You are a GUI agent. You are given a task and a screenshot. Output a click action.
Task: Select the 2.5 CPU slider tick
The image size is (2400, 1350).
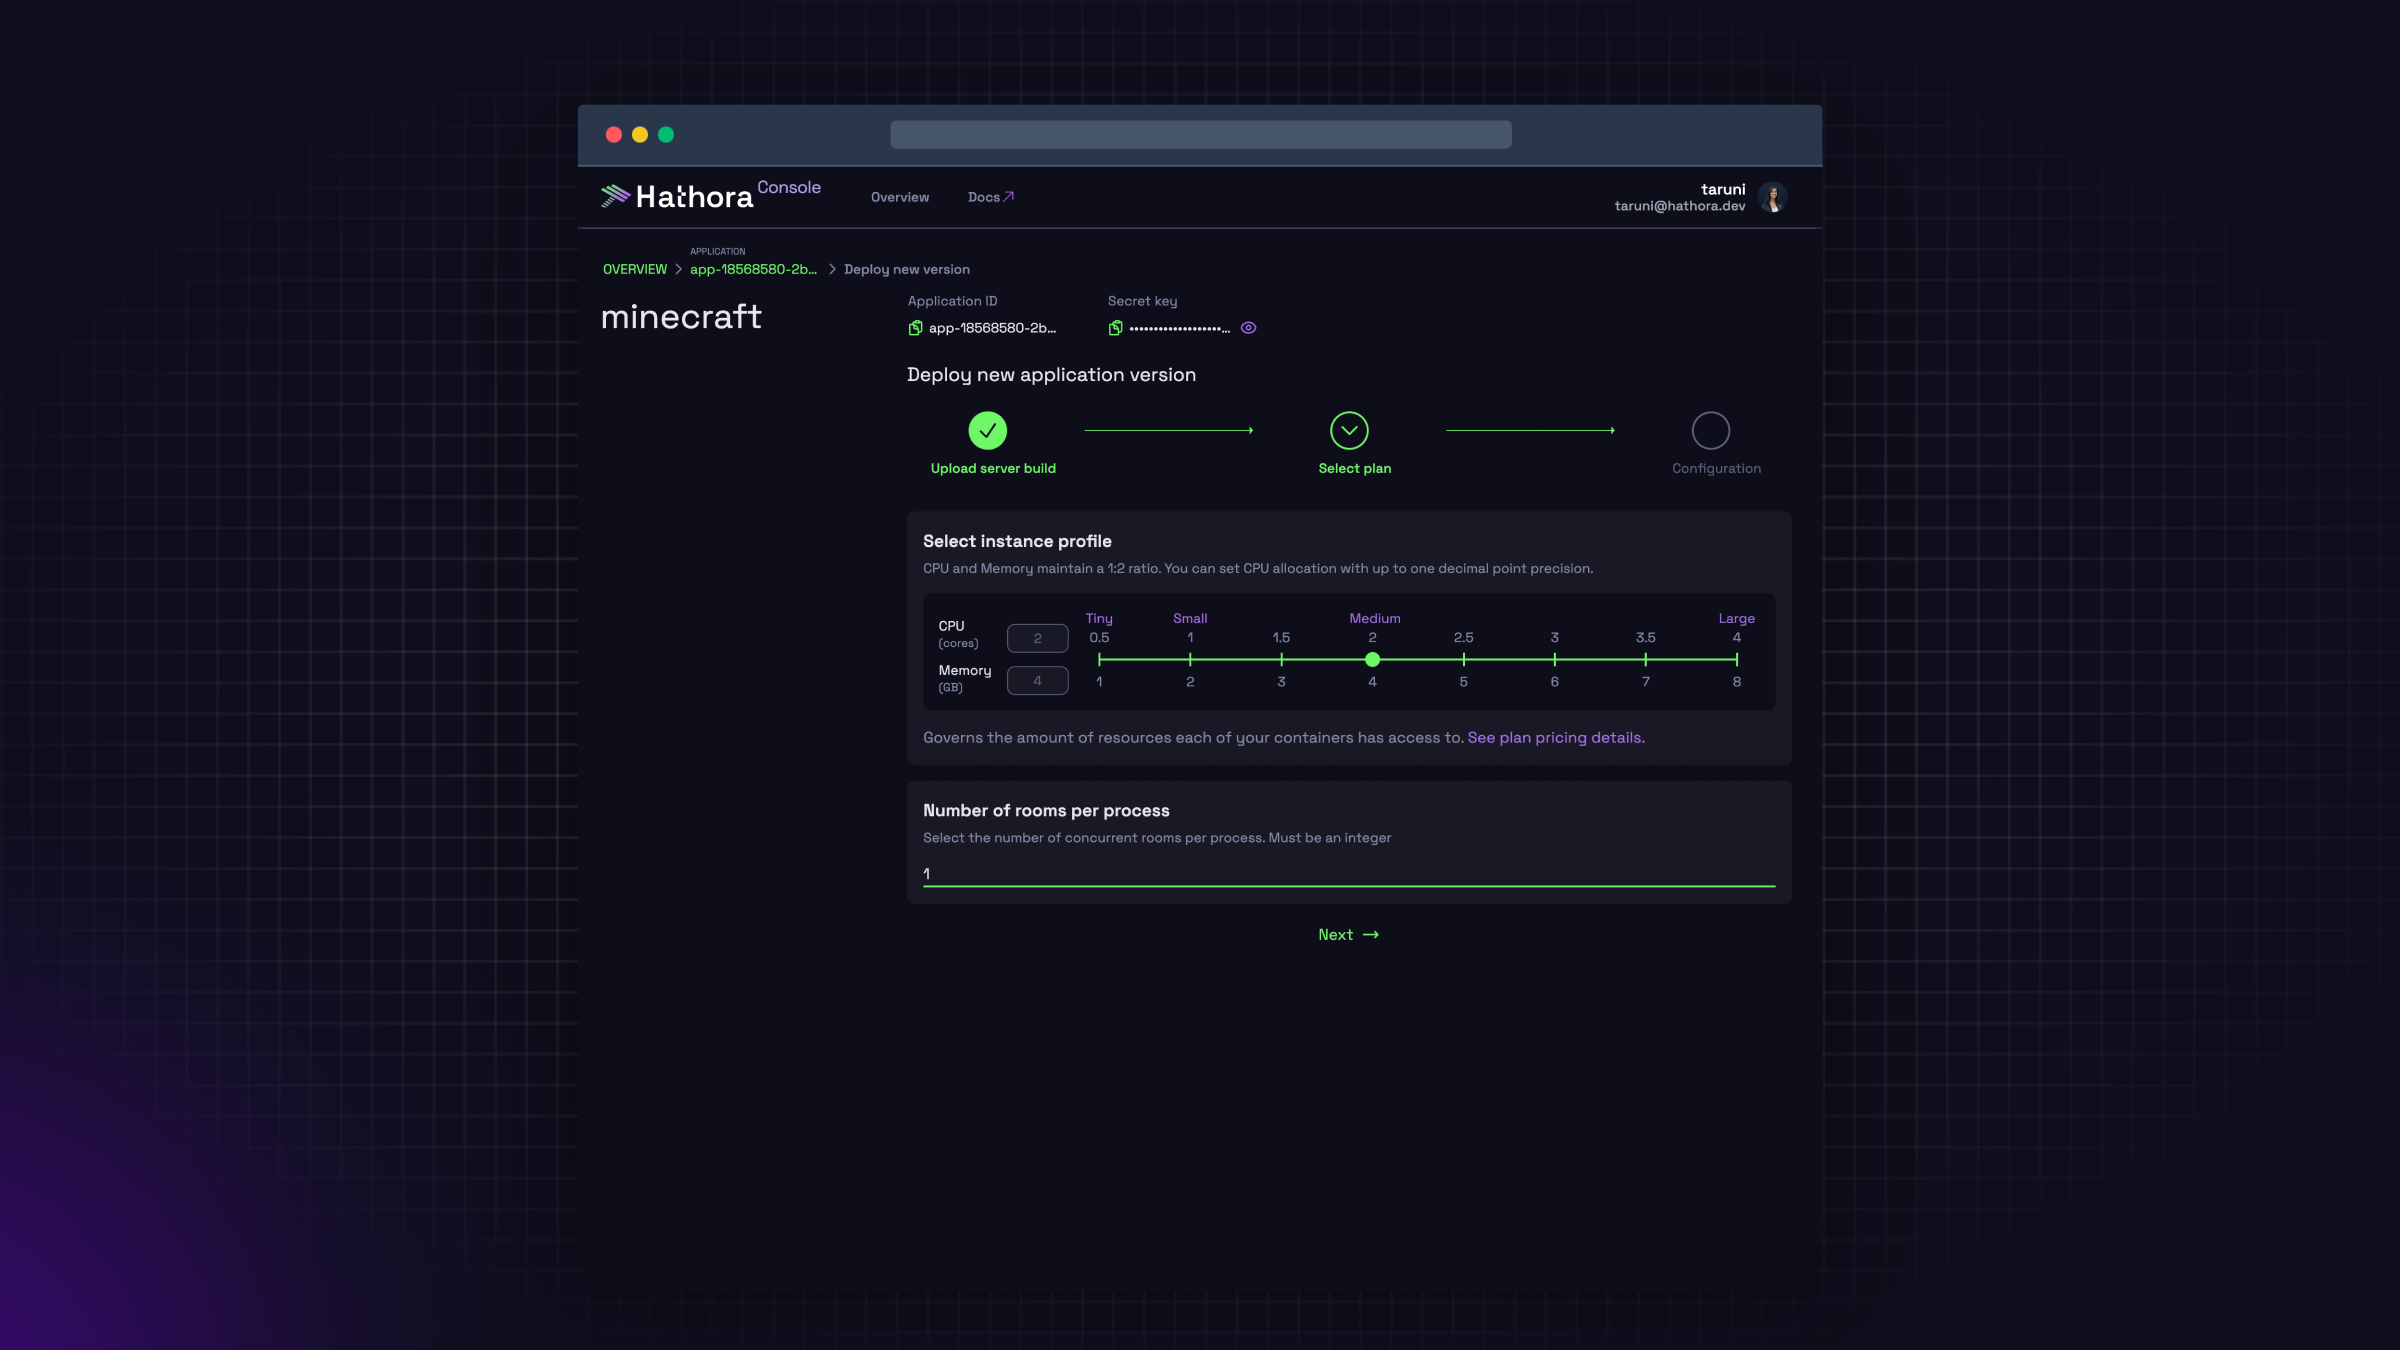[1464, 660]
